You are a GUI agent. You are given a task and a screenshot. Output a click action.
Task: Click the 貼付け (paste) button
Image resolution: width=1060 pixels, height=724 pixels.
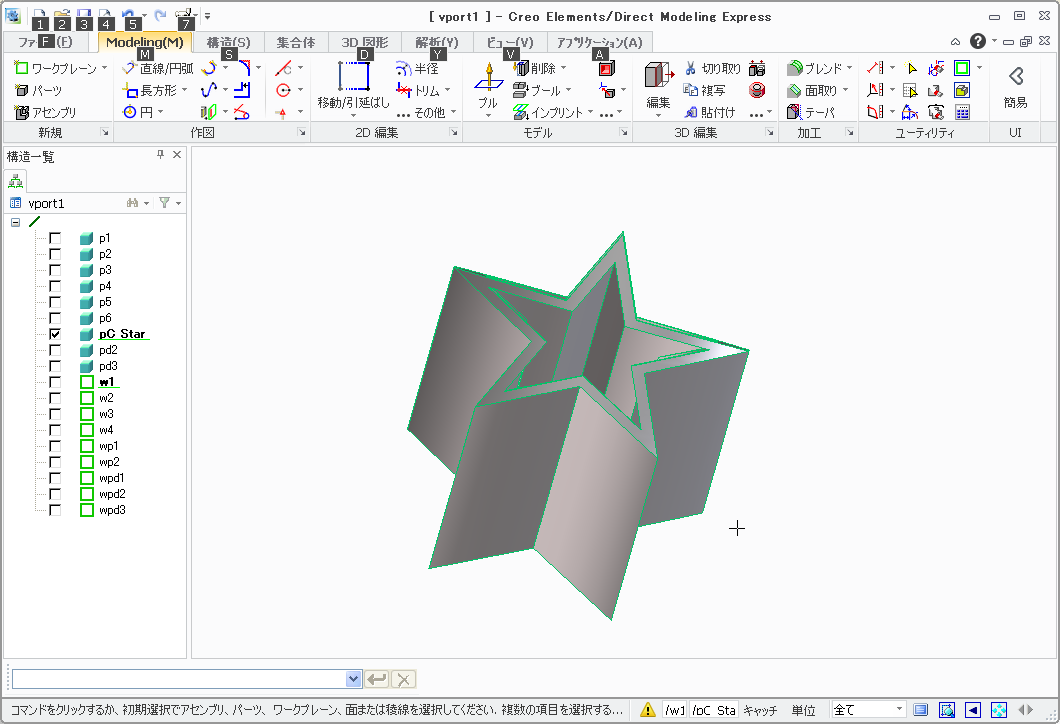click(709, 113)
